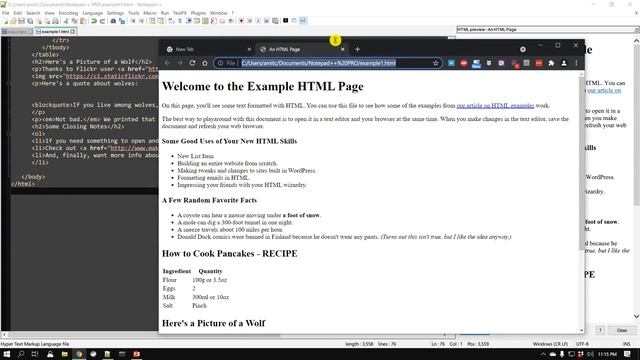This screenshot has width=640, height=360.
Task: Click the UTF-8 encoding status bar entry
Action: pyautogui.click(x=582, y=344)
